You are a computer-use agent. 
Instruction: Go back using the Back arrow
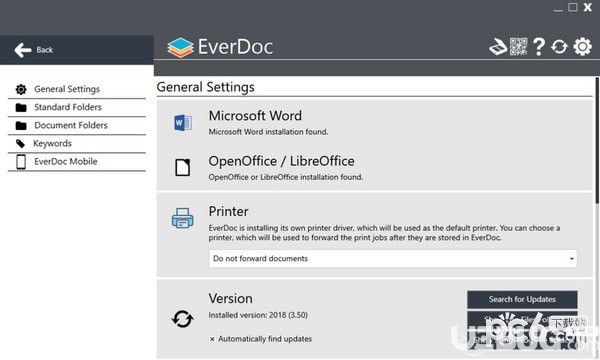coord(23,50)
